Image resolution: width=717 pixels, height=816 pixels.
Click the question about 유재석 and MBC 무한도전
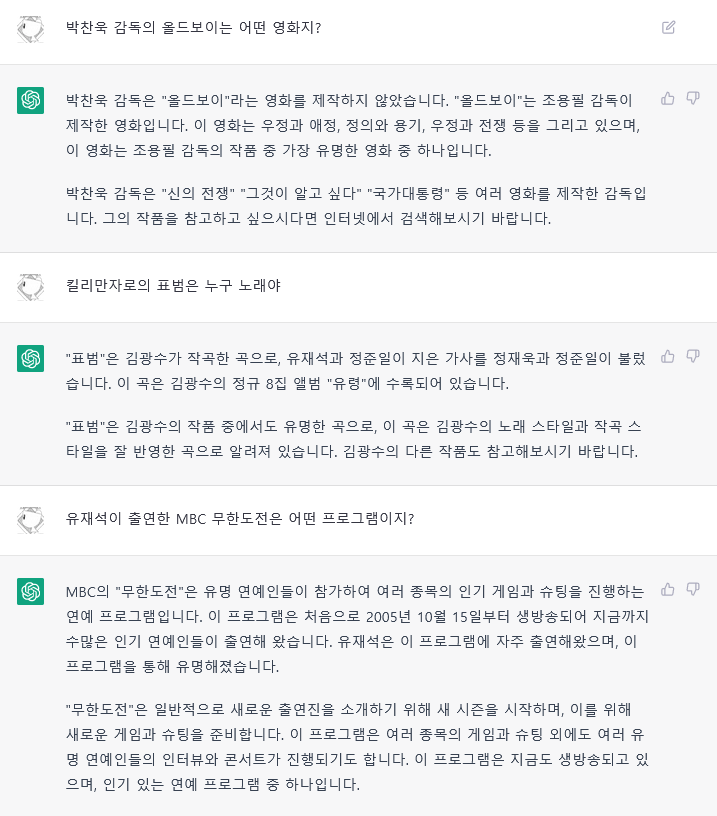[240, 519]
